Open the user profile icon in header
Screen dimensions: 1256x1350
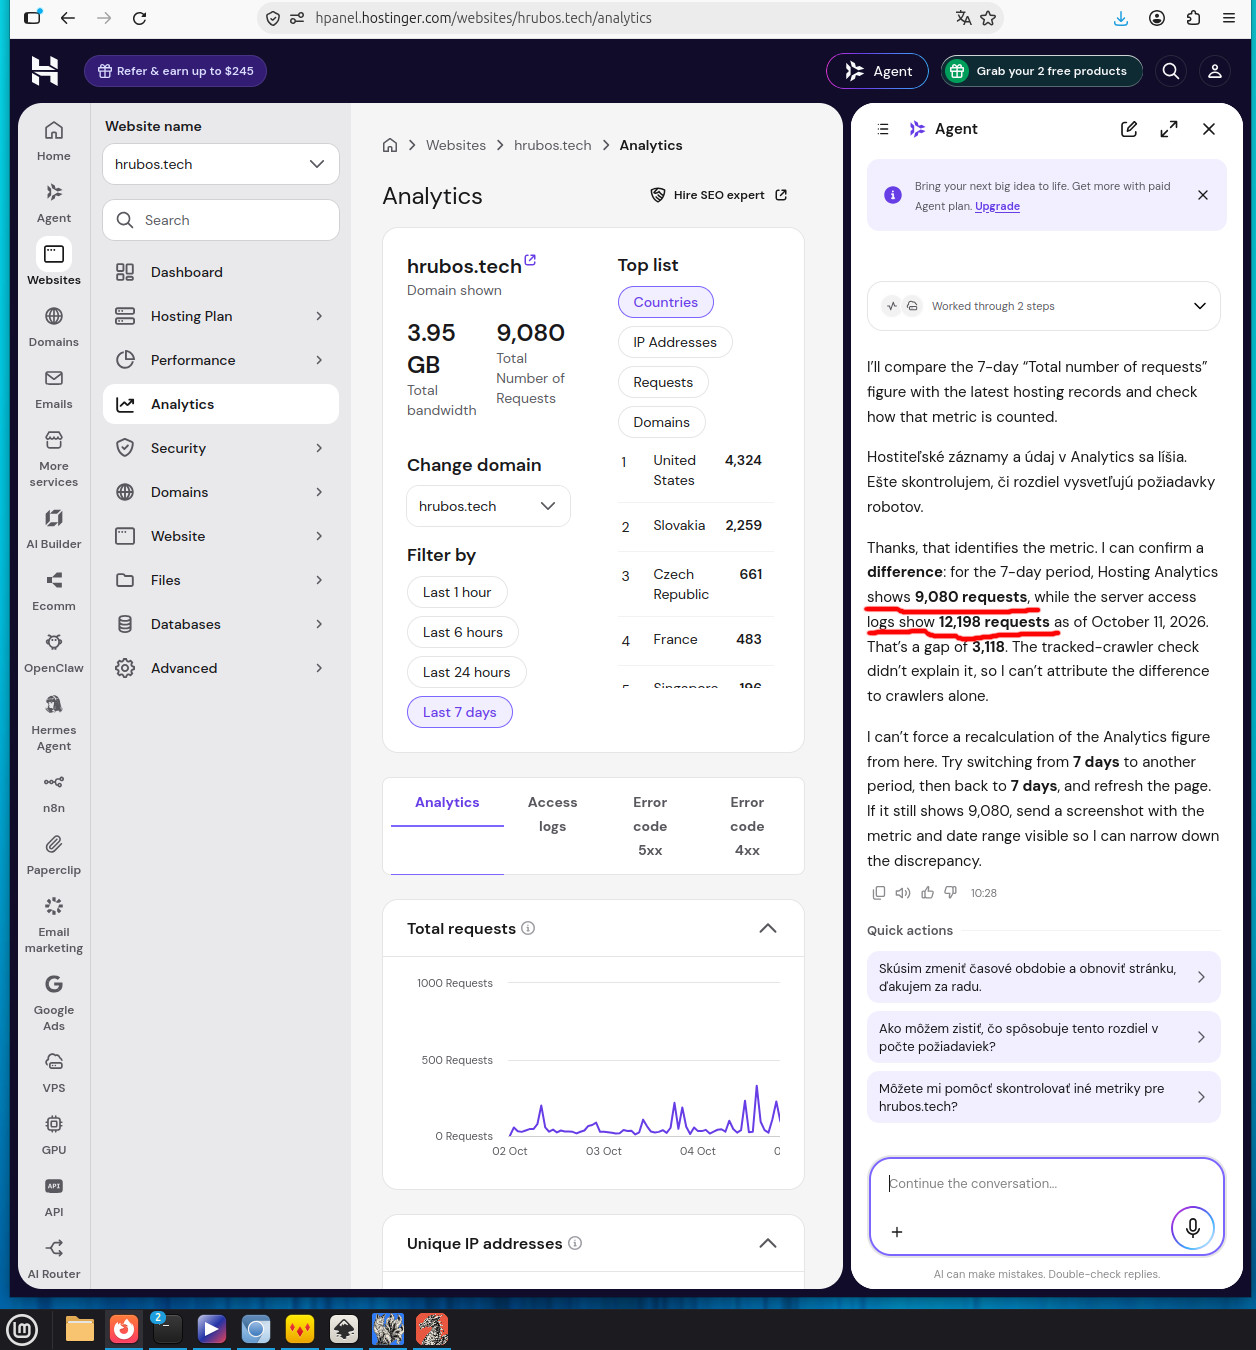[1215, 71]
